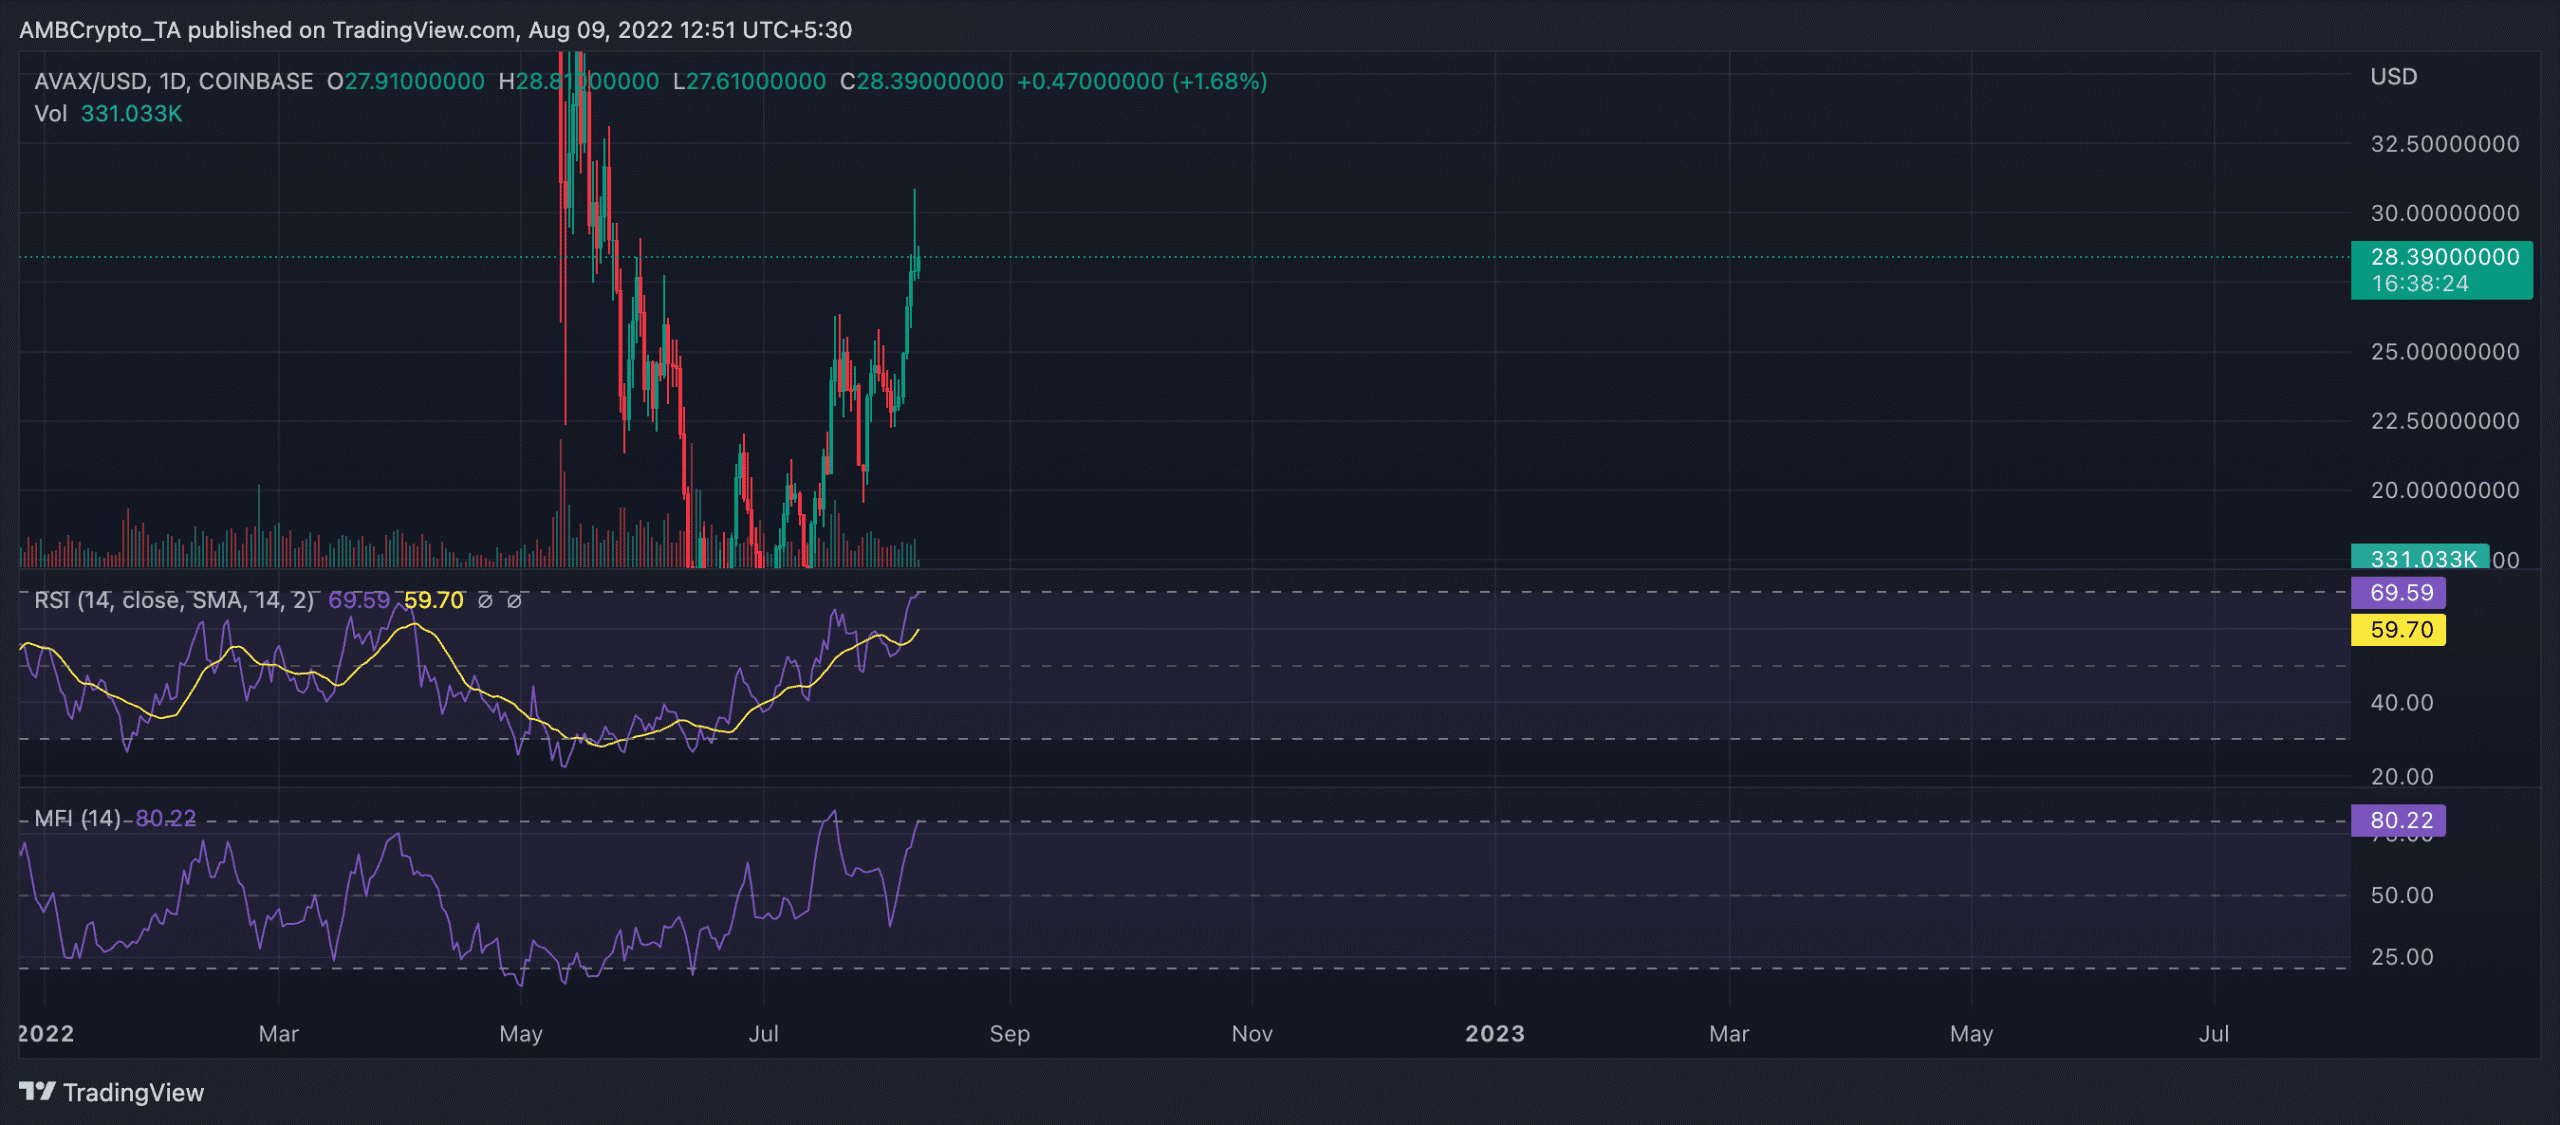Viewport: 2560px width, 1125px height.
Task: Click the first empty-value symbol beside RSI
Action: (485, 601)
